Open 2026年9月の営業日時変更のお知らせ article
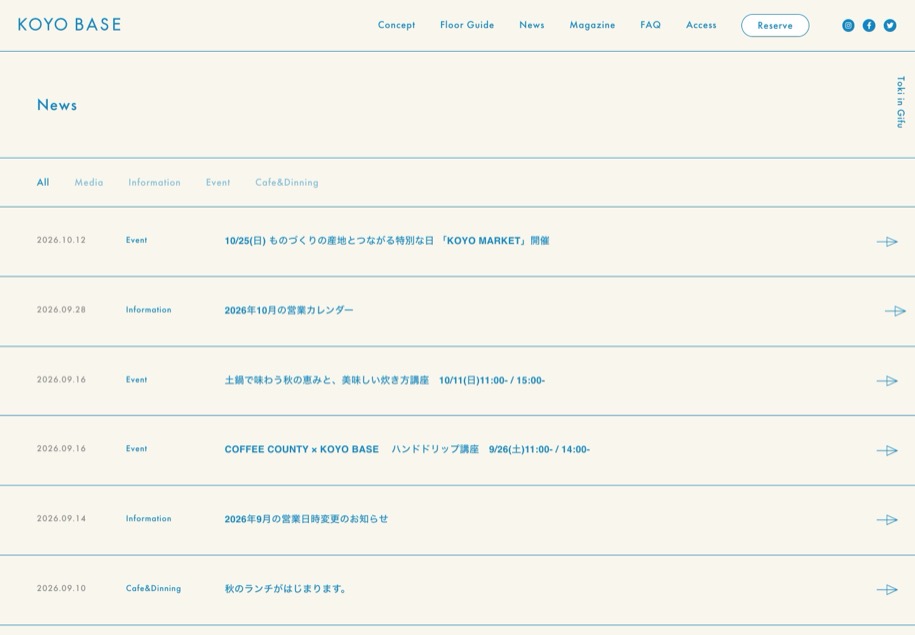Viewport: 915px width, 635px height. (x=306, y=519)
